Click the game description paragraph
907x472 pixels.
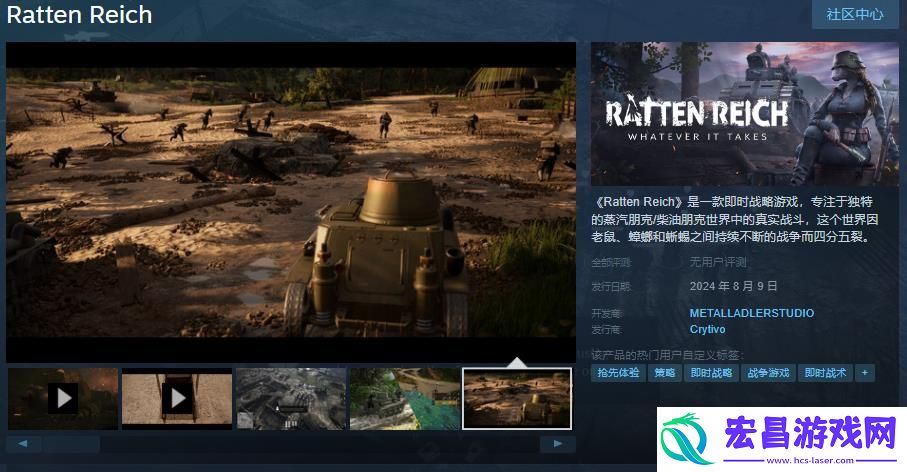pos(735,219)
